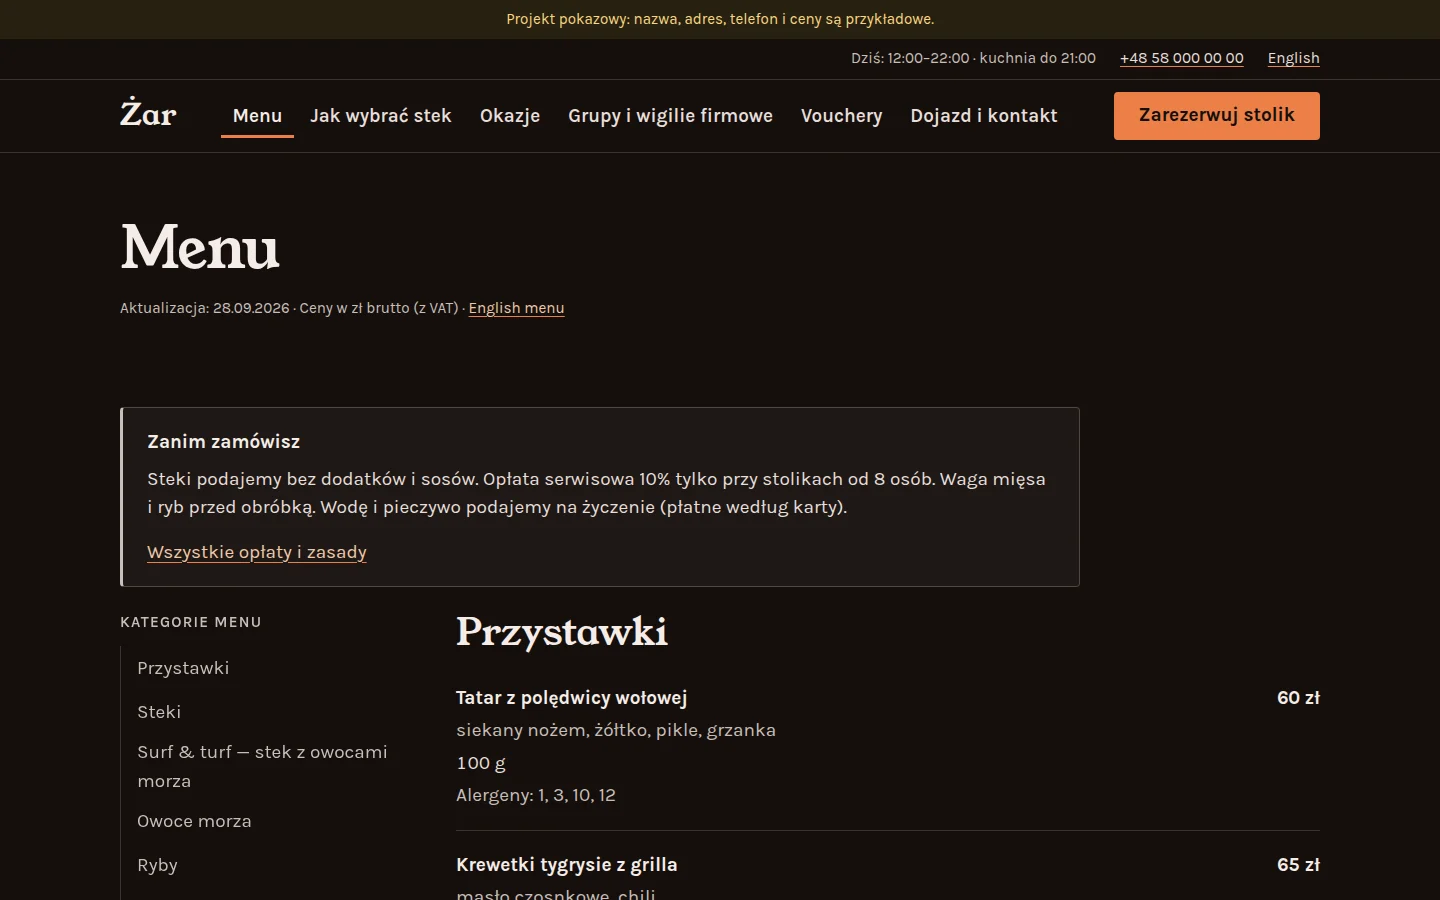The height and width of the screenshot is (900, 1440).
Task: Click the Aktualizacja: 28.09.2026 text
Action: tap(205, 308)
